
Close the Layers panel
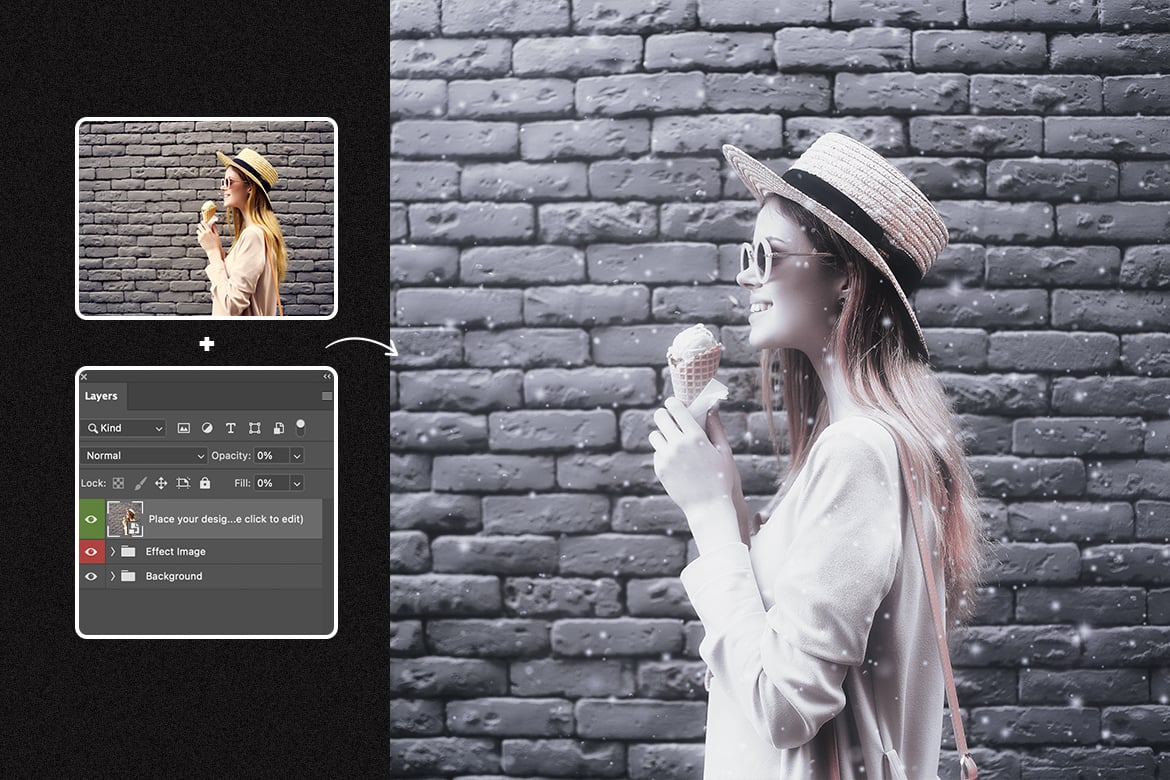(x=84, y=376)
